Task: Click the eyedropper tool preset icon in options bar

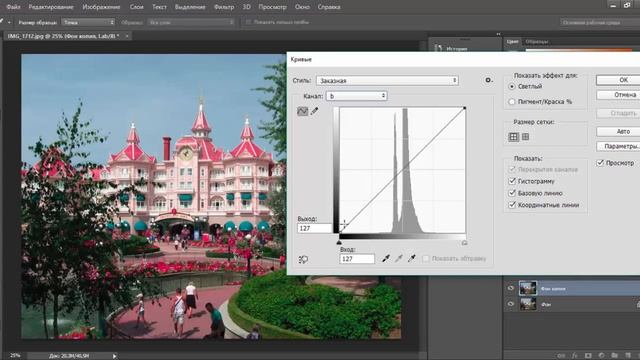Action: 2,22
